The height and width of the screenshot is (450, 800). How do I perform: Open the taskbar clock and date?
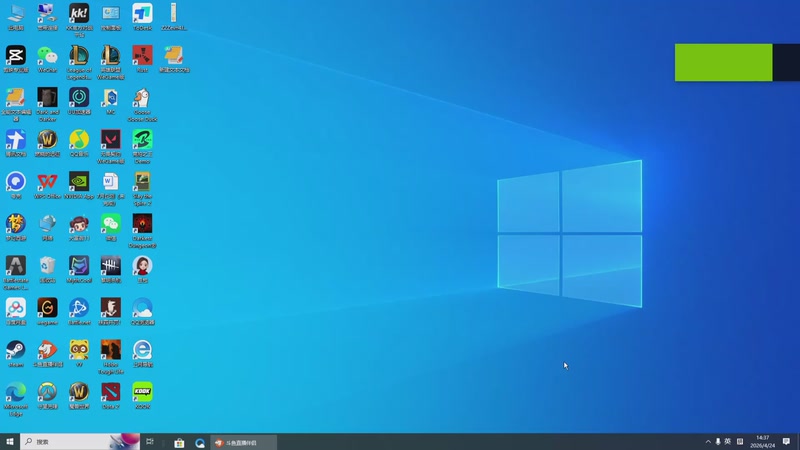762,442
